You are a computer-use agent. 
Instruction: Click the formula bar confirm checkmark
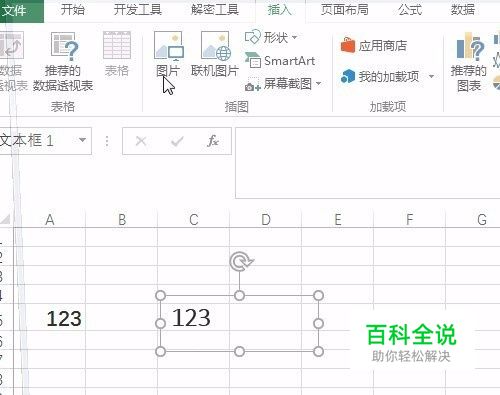coord(177,141)
